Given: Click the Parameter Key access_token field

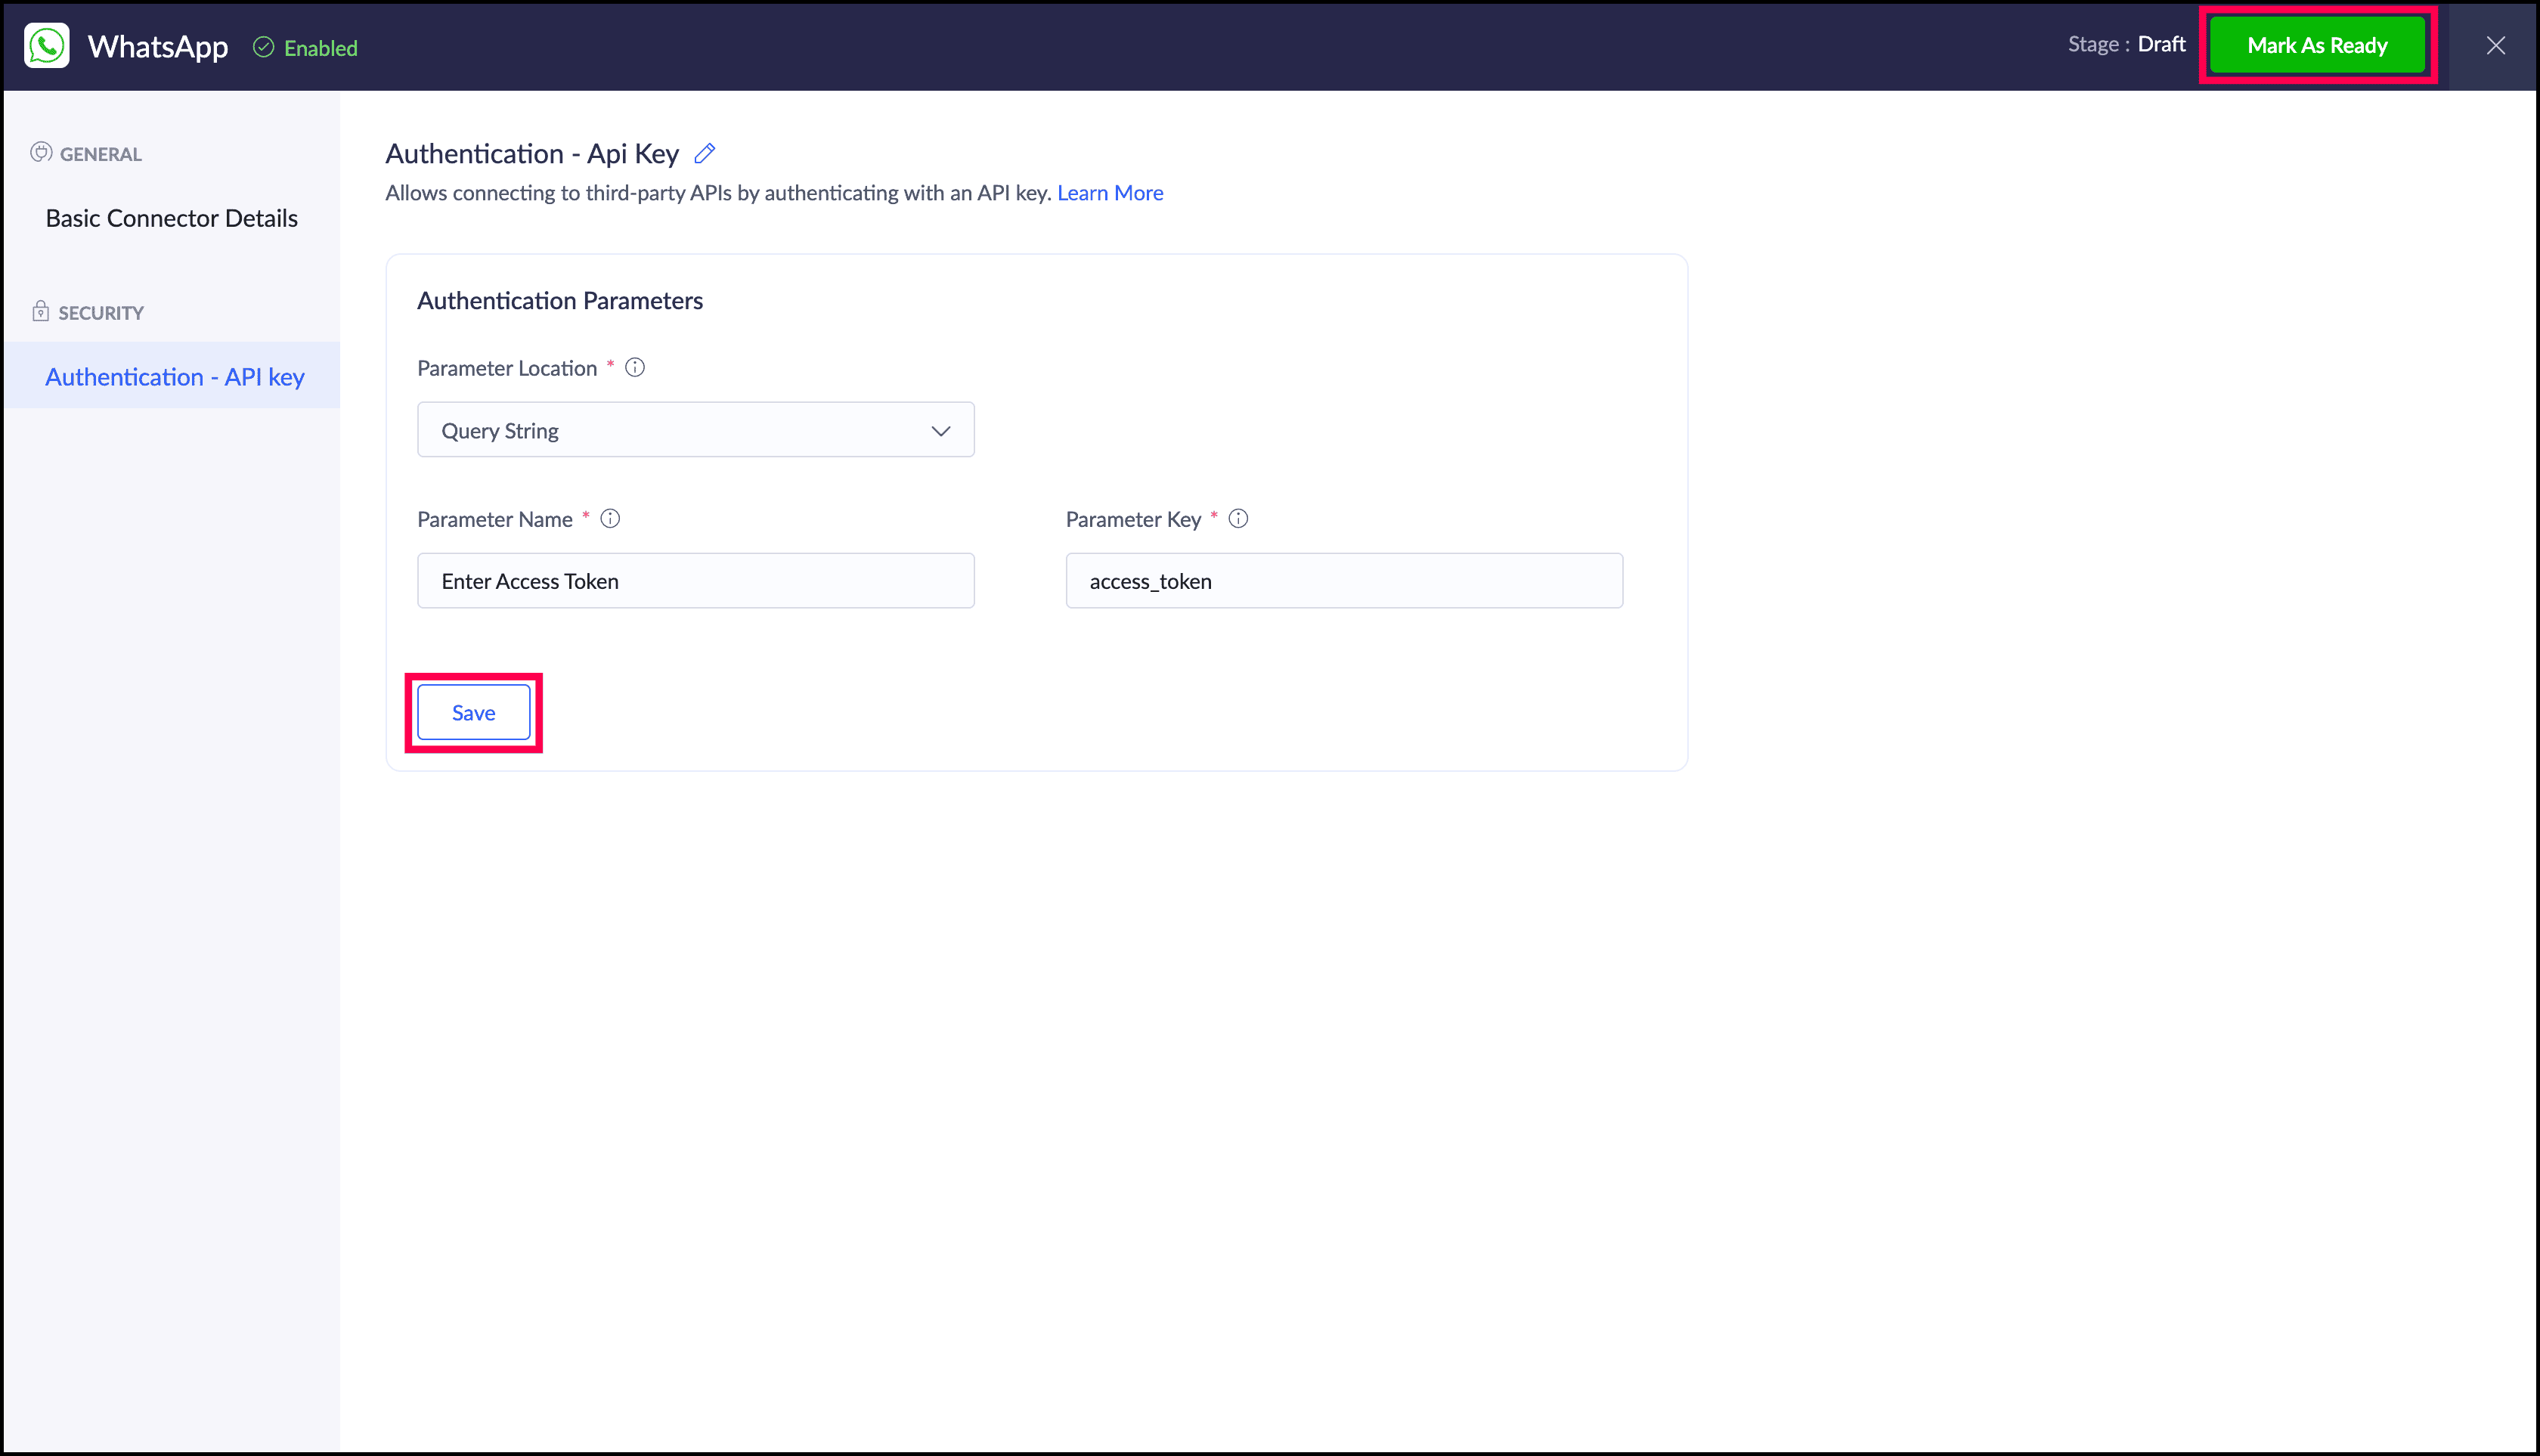Looking at the screenshot, I should click(x=1343, y=581).
